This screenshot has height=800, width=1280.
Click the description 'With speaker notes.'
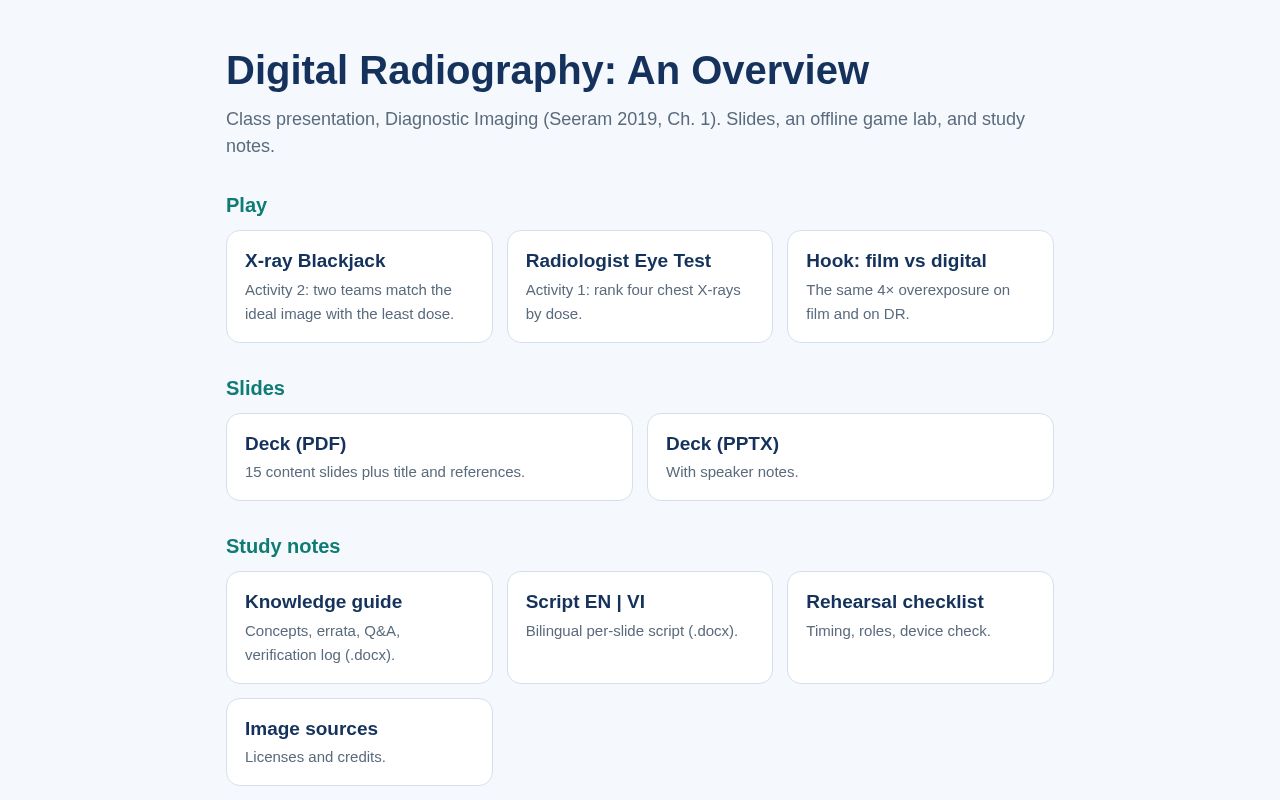click(x=732, y=472)
